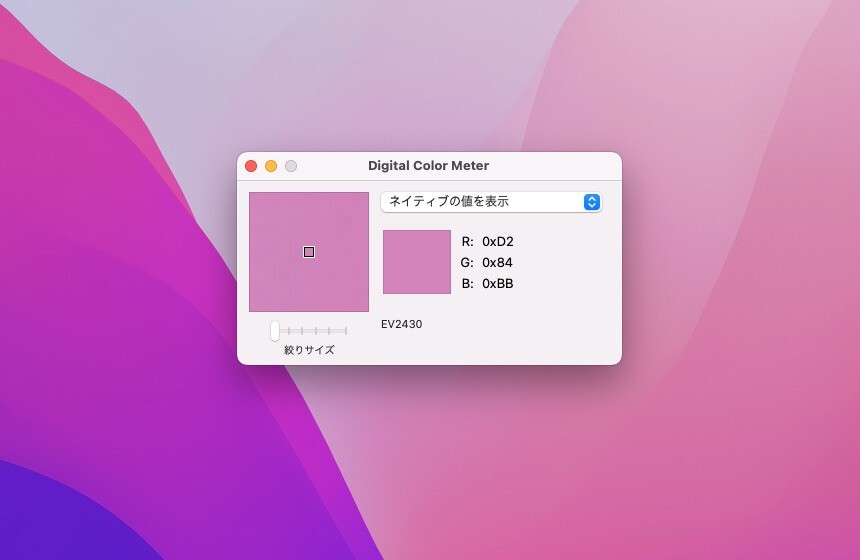Open the ネイティブの値を表示 color space dropdown
This screenshot has height=560, width=860.
pos(491,202)
